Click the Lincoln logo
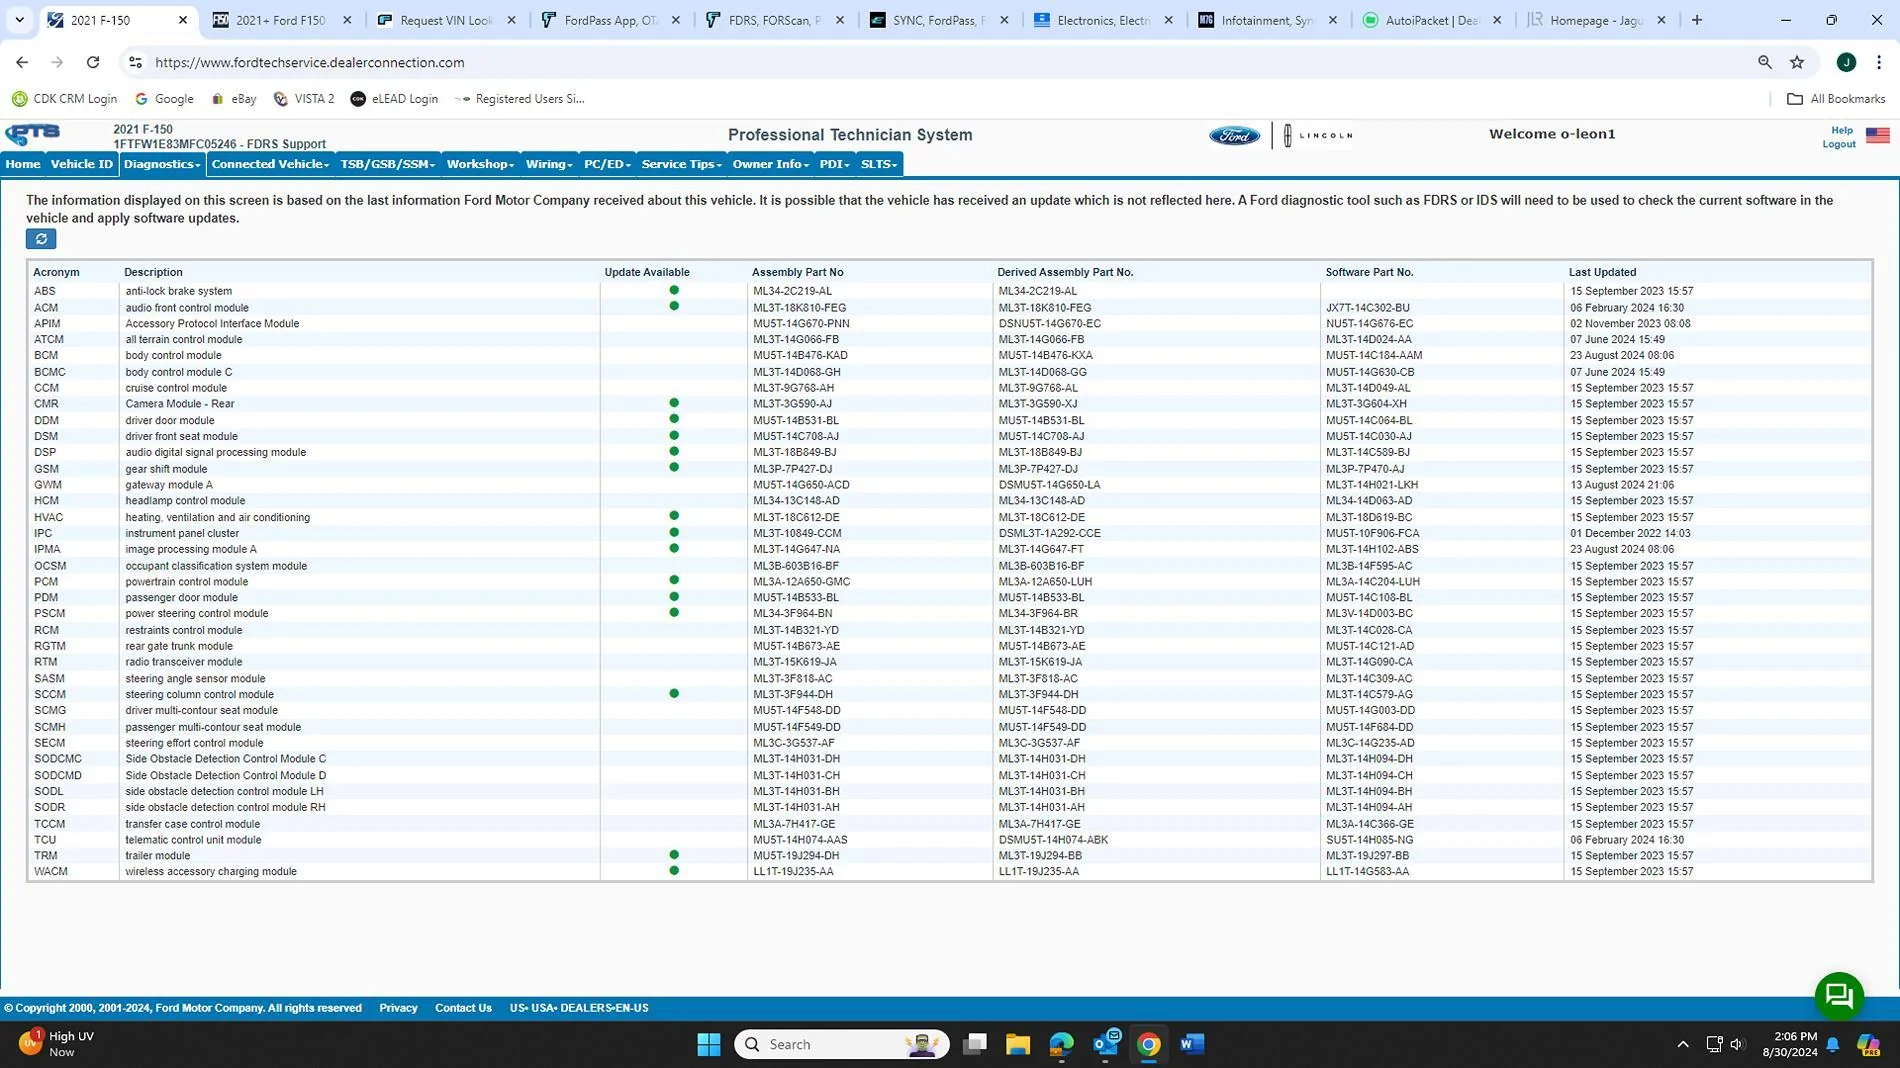The height and width of the screenshot is (1068, 1900). pos(1318,134)
